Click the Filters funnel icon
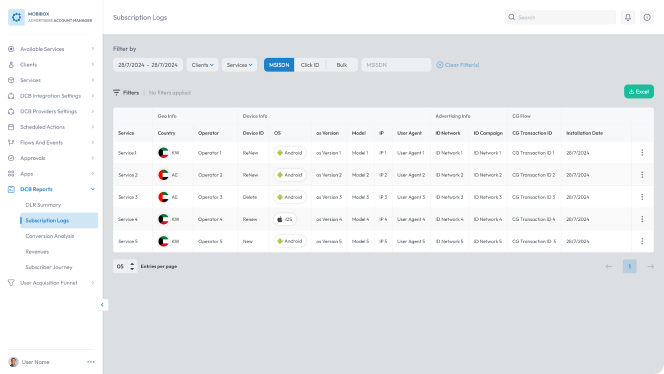Image resolution: width=664 pixels, height=374 pixels. coord(116,92)
